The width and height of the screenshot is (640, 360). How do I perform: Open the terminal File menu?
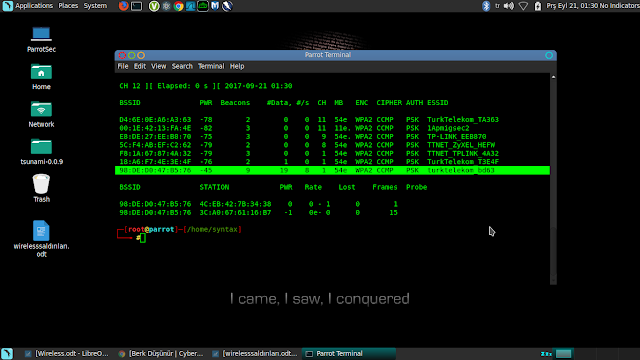pyautogui.click(x=123, y=66)
